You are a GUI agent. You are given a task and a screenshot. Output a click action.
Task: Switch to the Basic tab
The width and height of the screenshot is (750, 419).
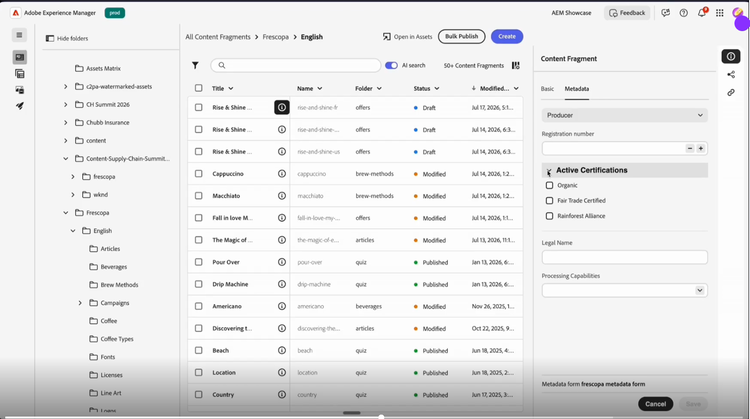[x=547, y=89]
